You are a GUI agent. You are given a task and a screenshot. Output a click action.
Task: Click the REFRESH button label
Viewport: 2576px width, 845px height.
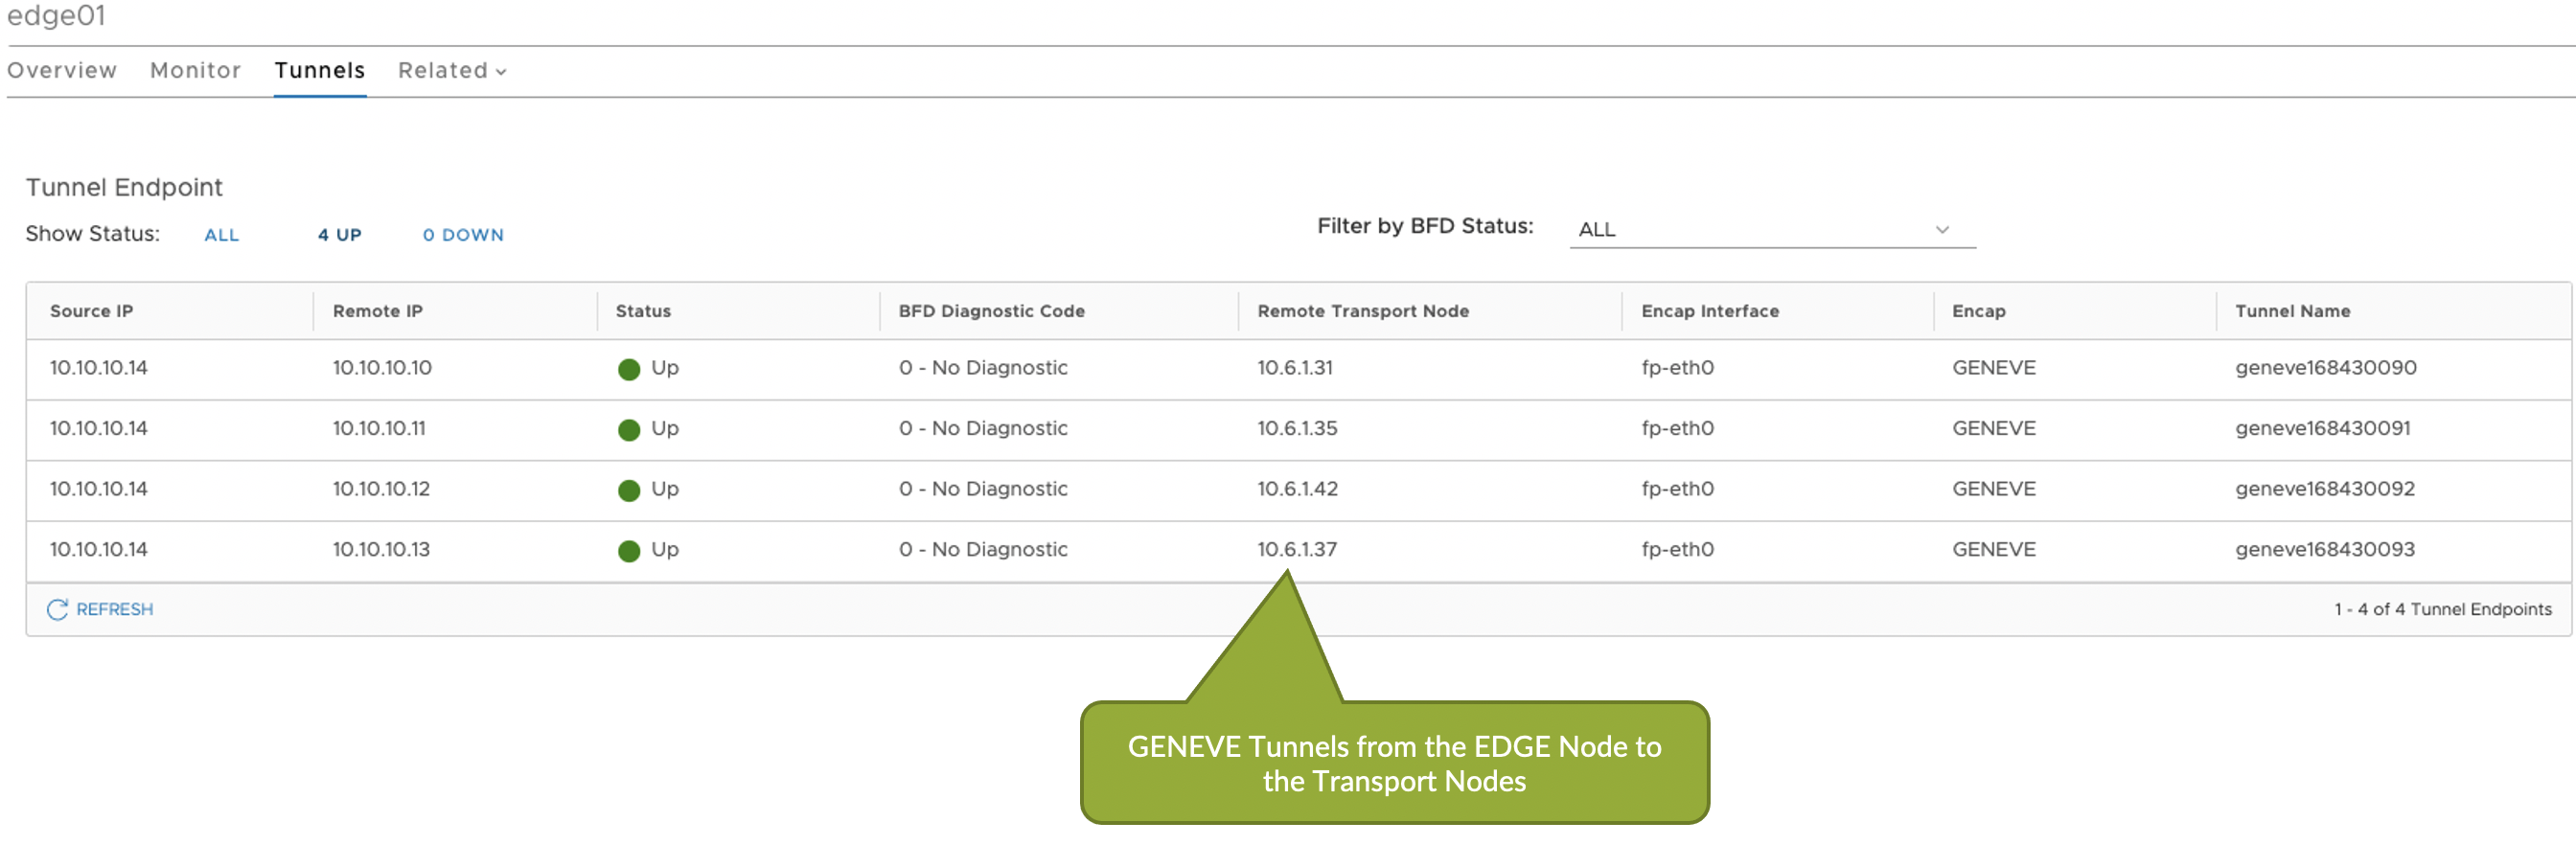114,609
